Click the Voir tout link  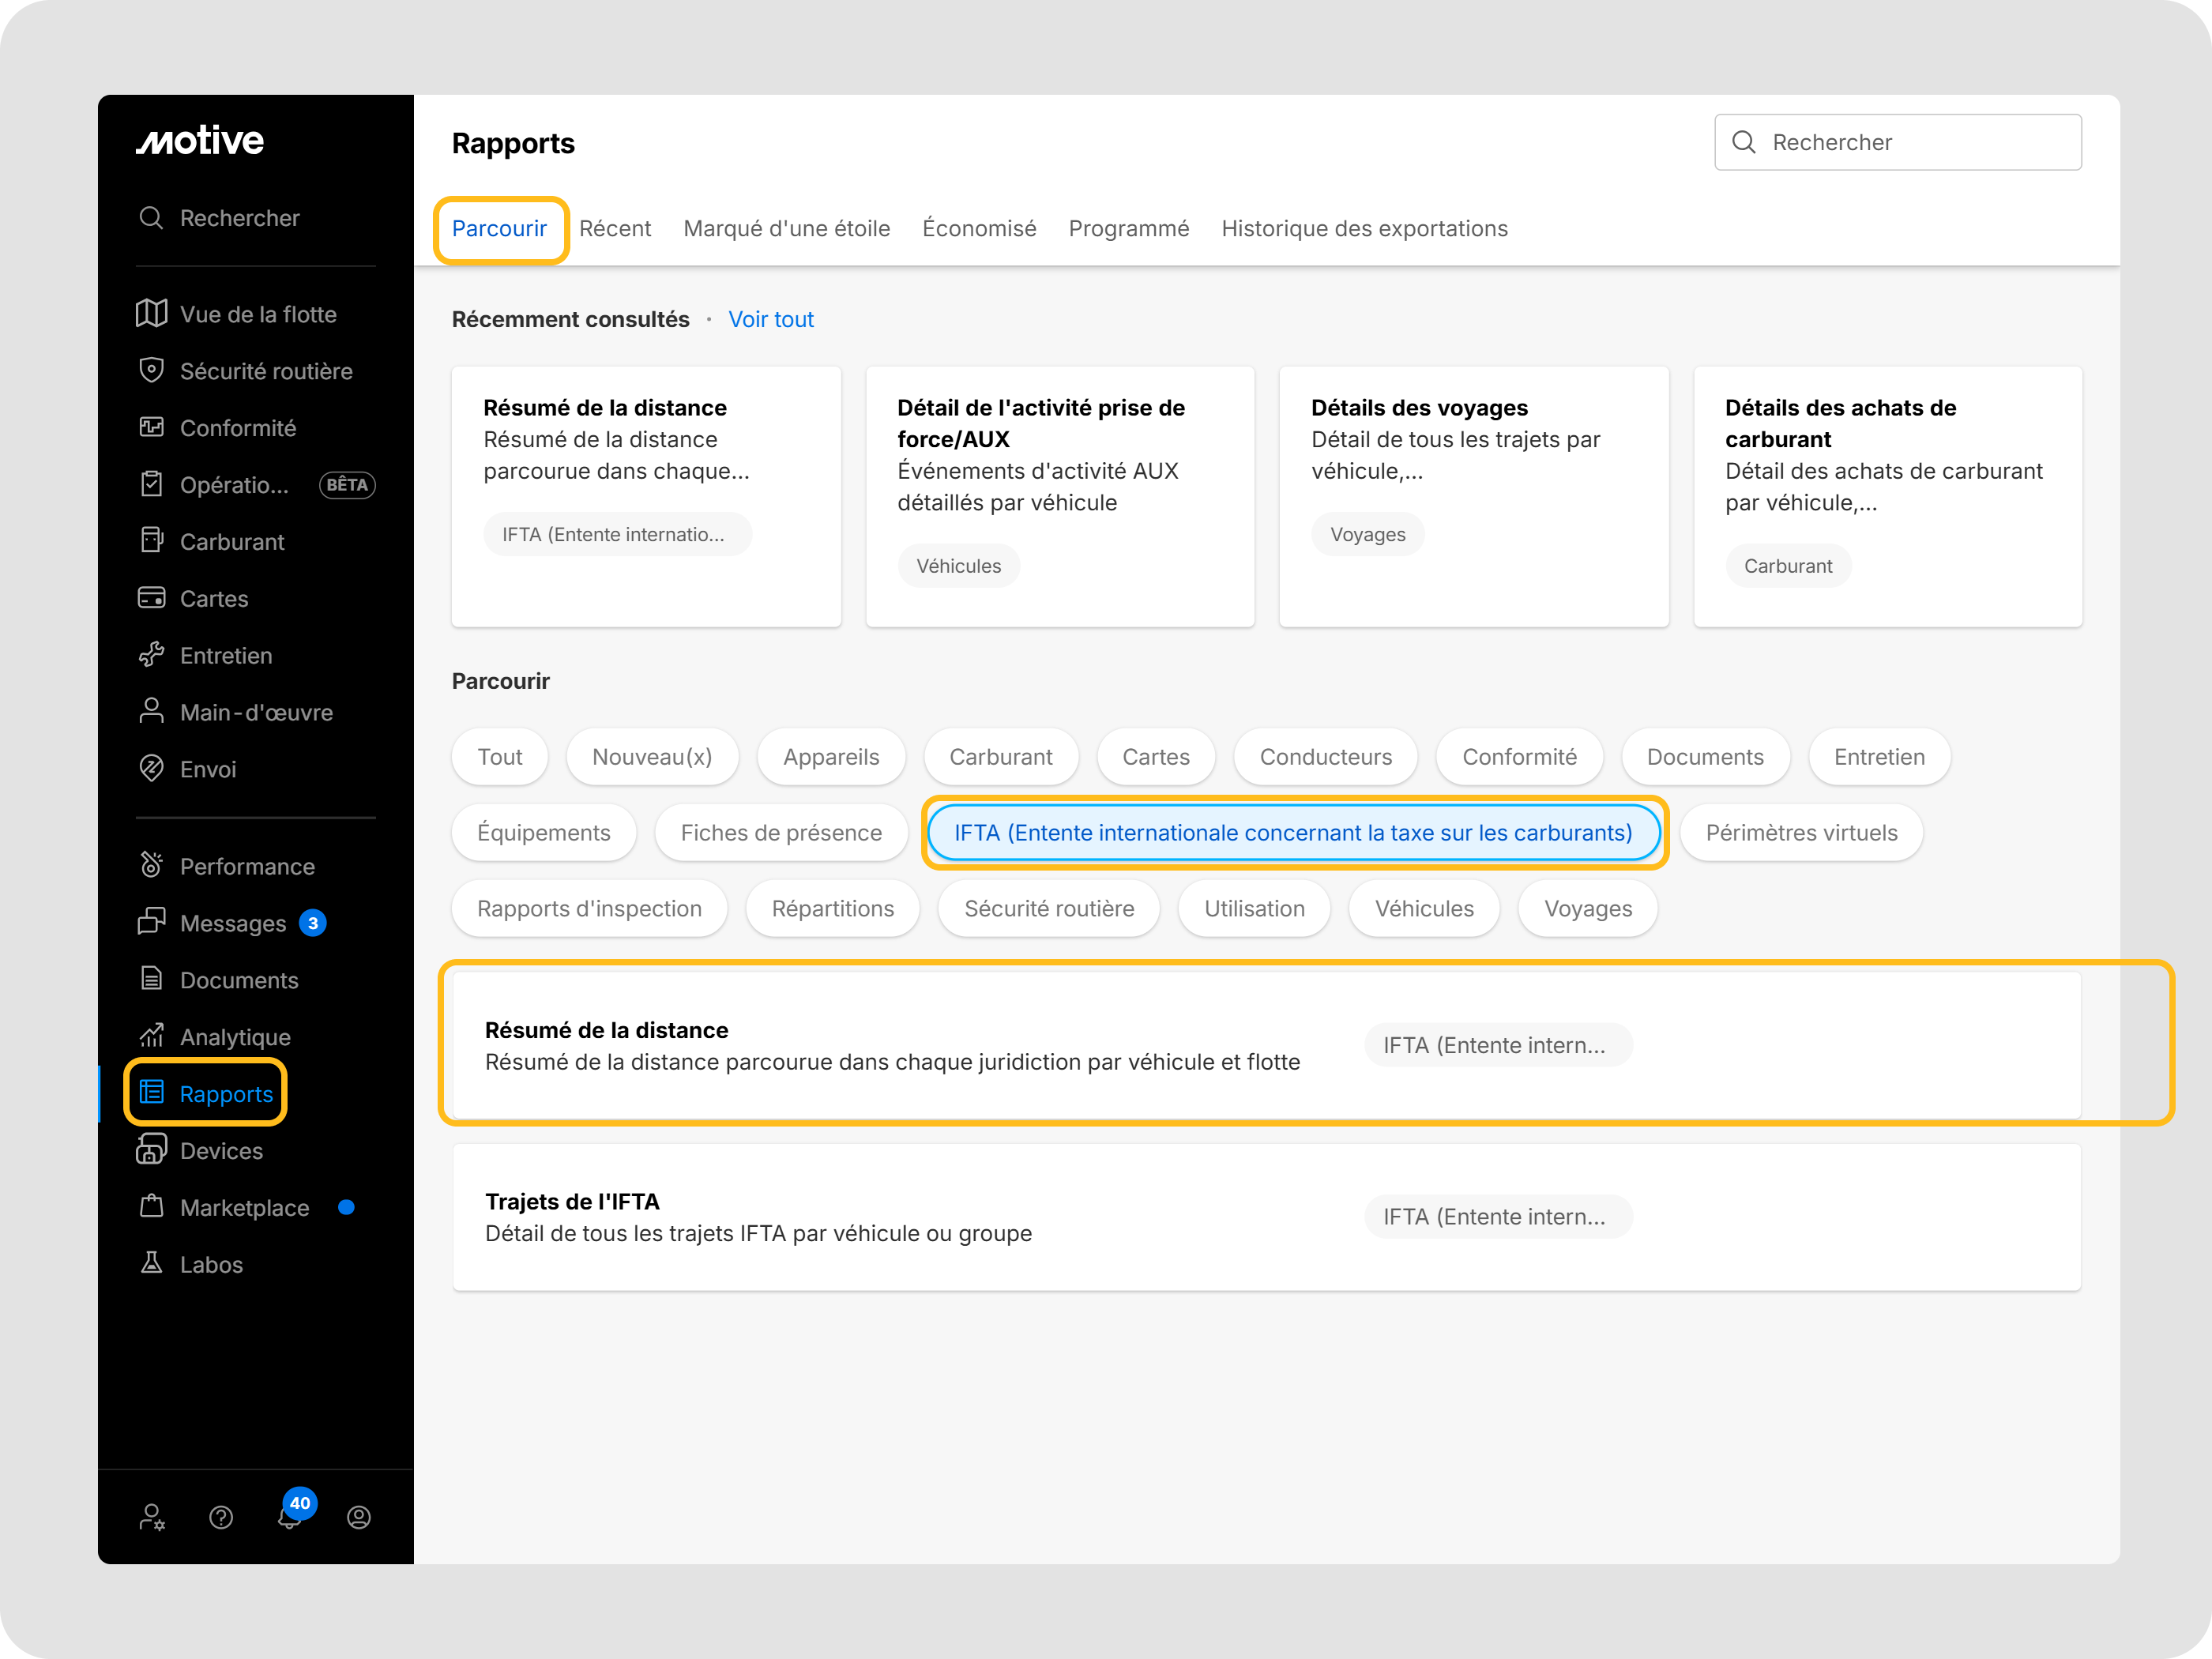[x=771, y=319]
